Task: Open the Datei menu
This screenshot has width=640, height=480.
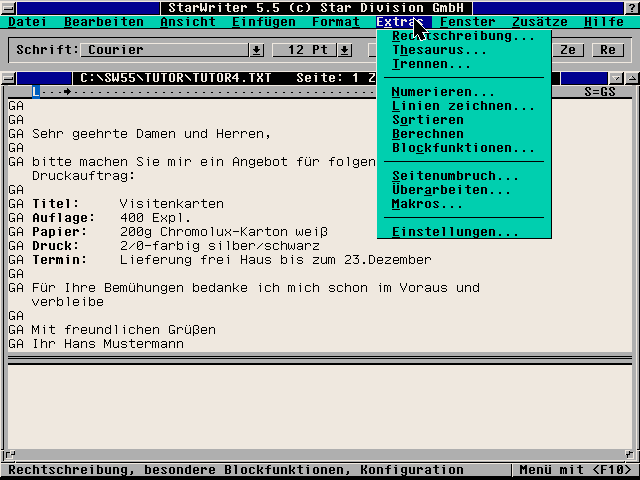Action: pyautogui.click(x=27, y=22)
